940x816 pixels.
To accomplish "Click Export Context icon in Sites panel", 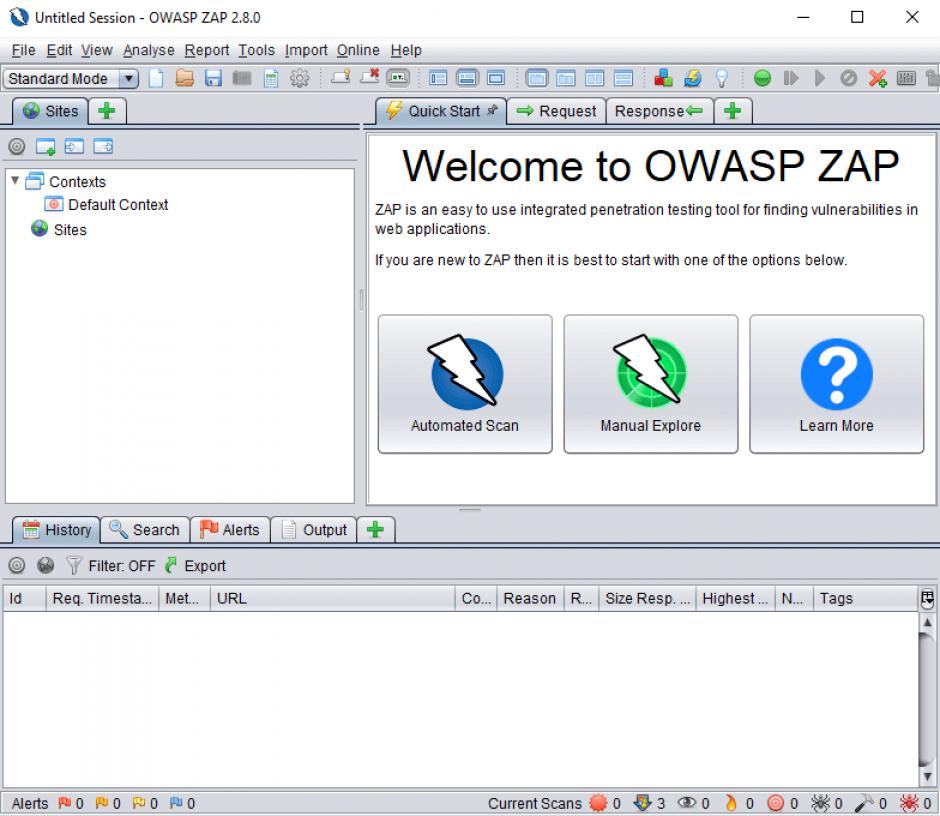I will tap(103, 146).
